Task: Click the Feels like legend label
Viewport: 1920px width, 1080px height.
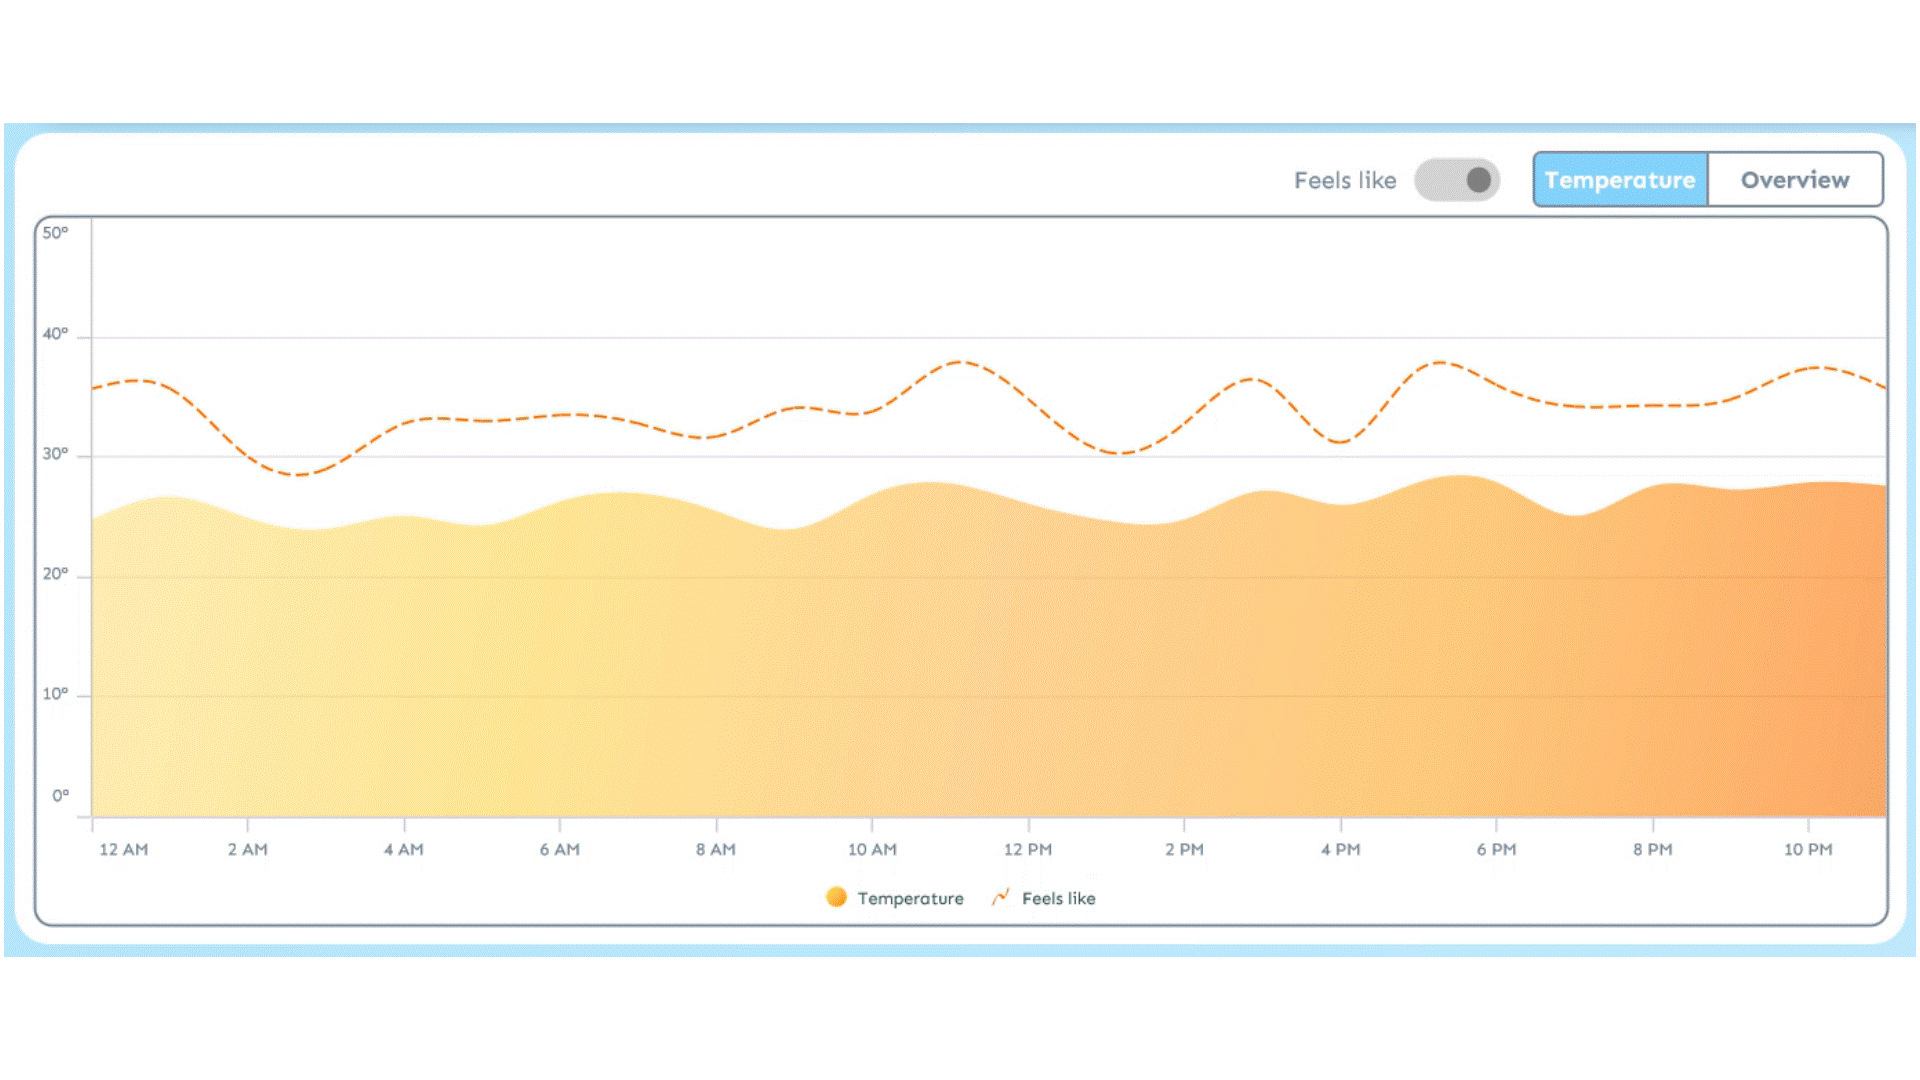Action: [x=1058, y=898]
